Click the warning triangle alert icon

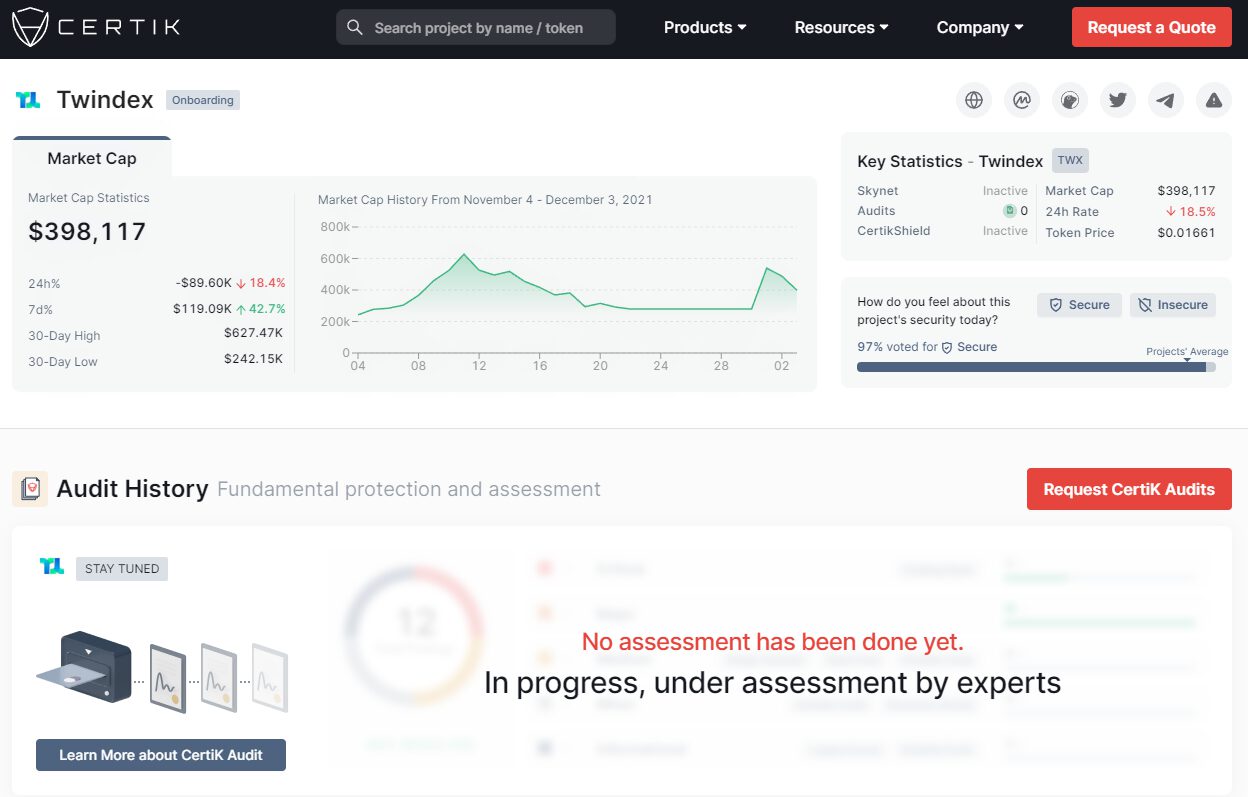1214,100
